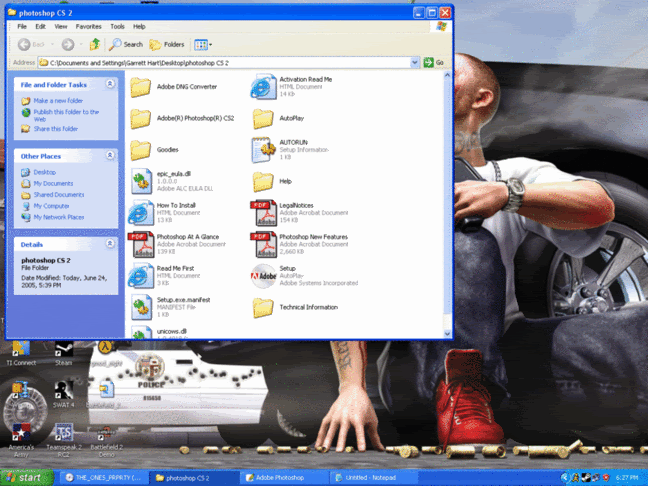Viewport: 648px width, 486px height.
Task: Select the AutoPlay folder icon
Action: [263, 119]
